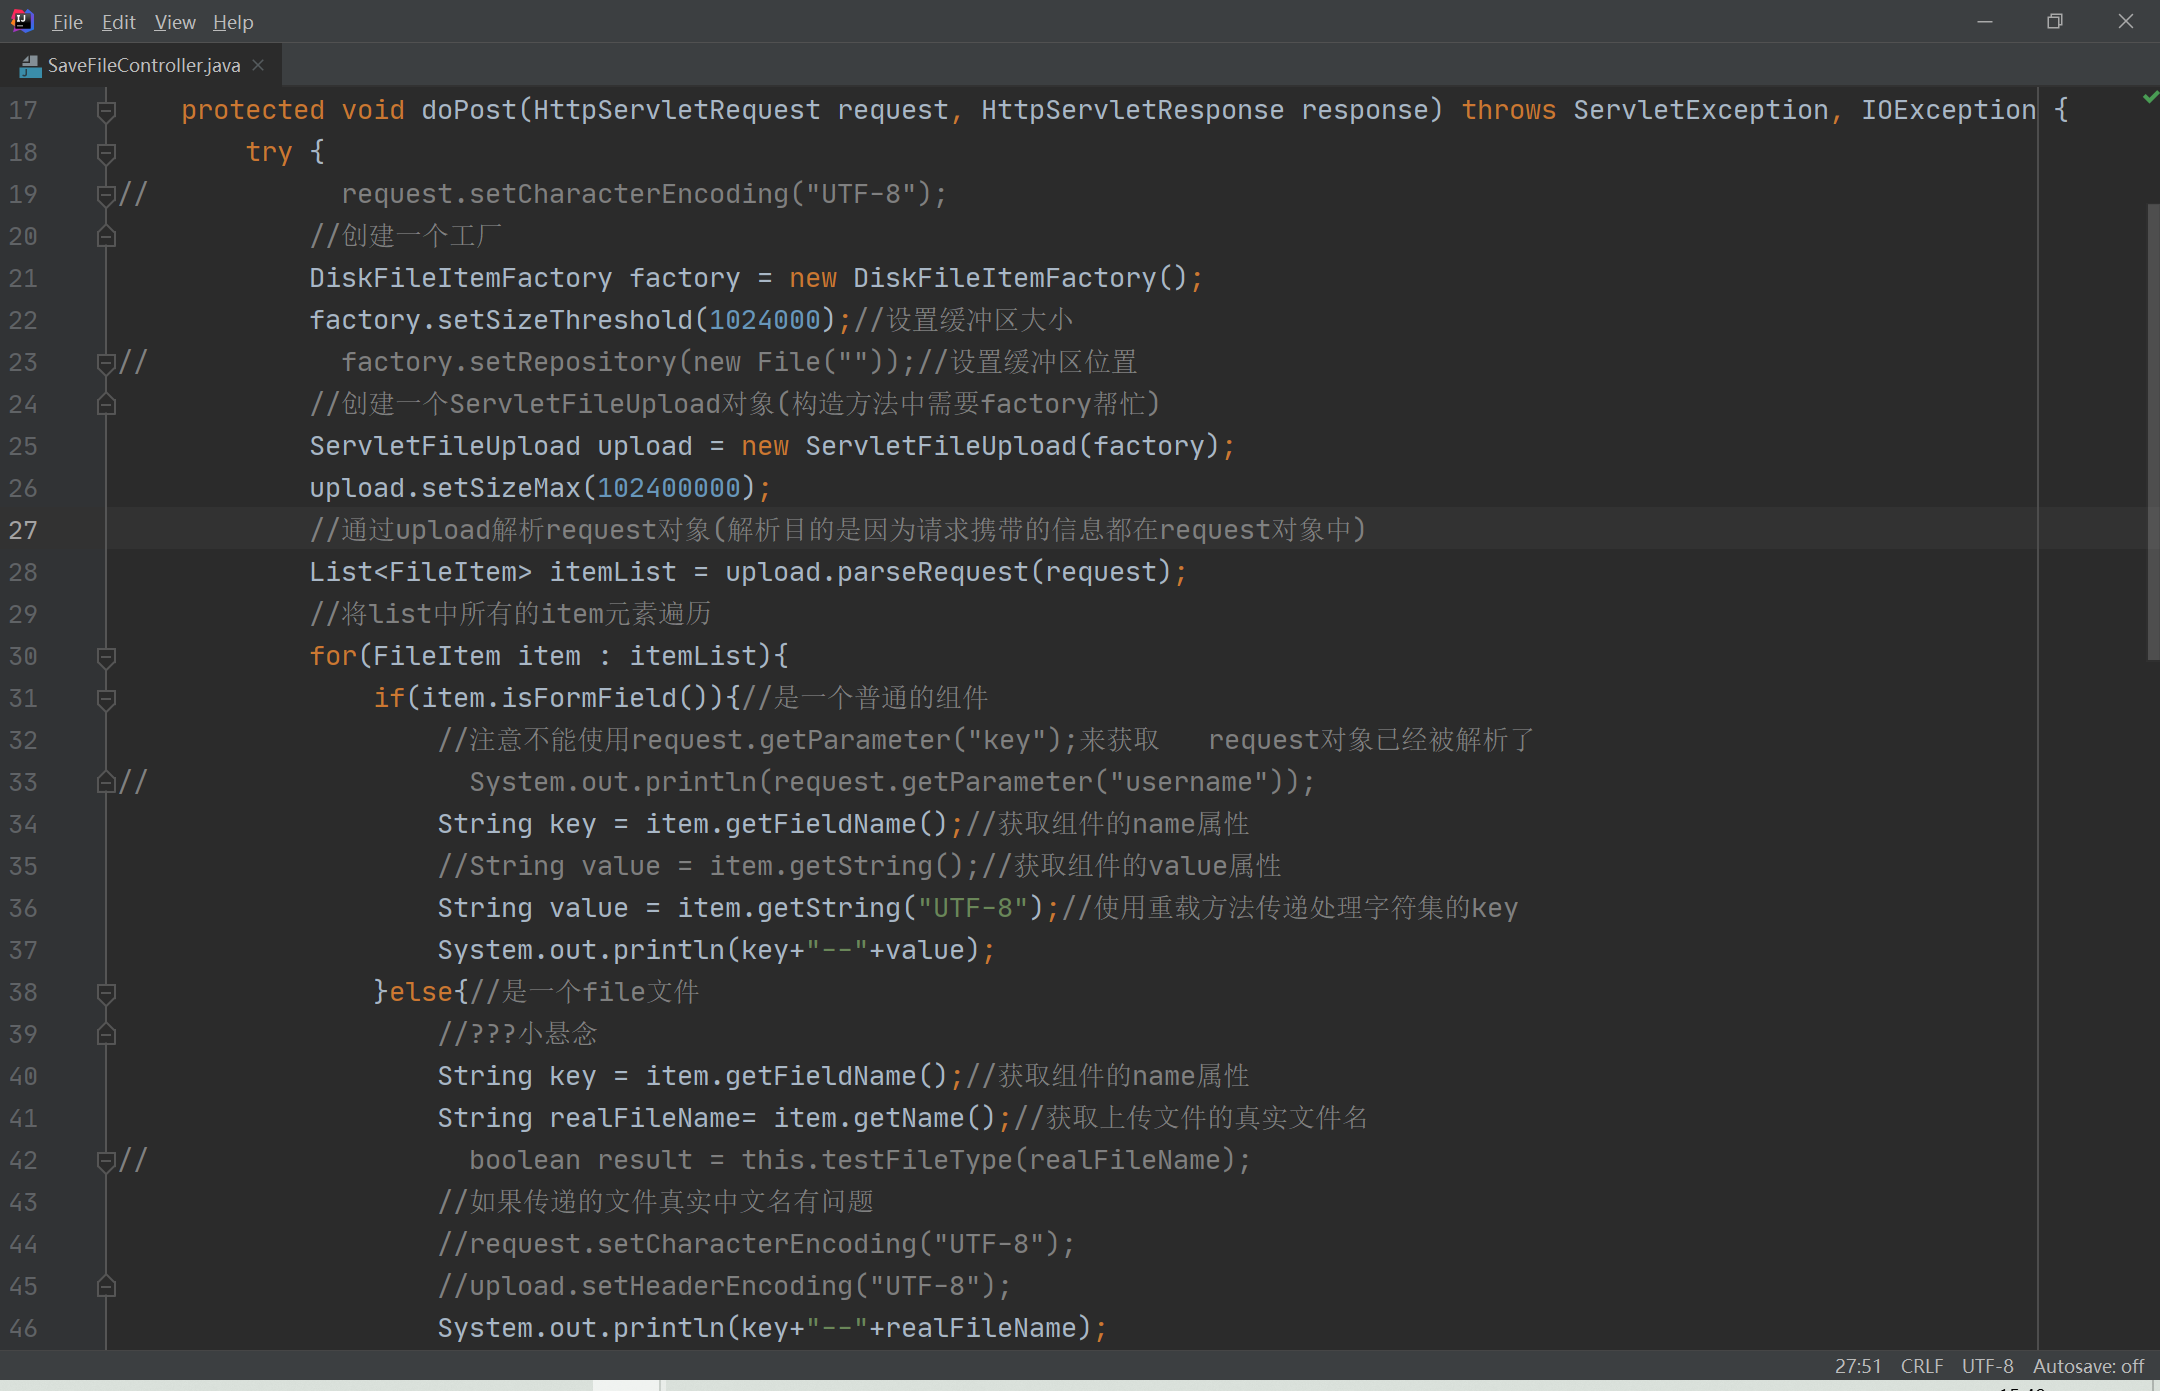Click upload.setHeaderEncoding comment on line 45

[724, 1286]
